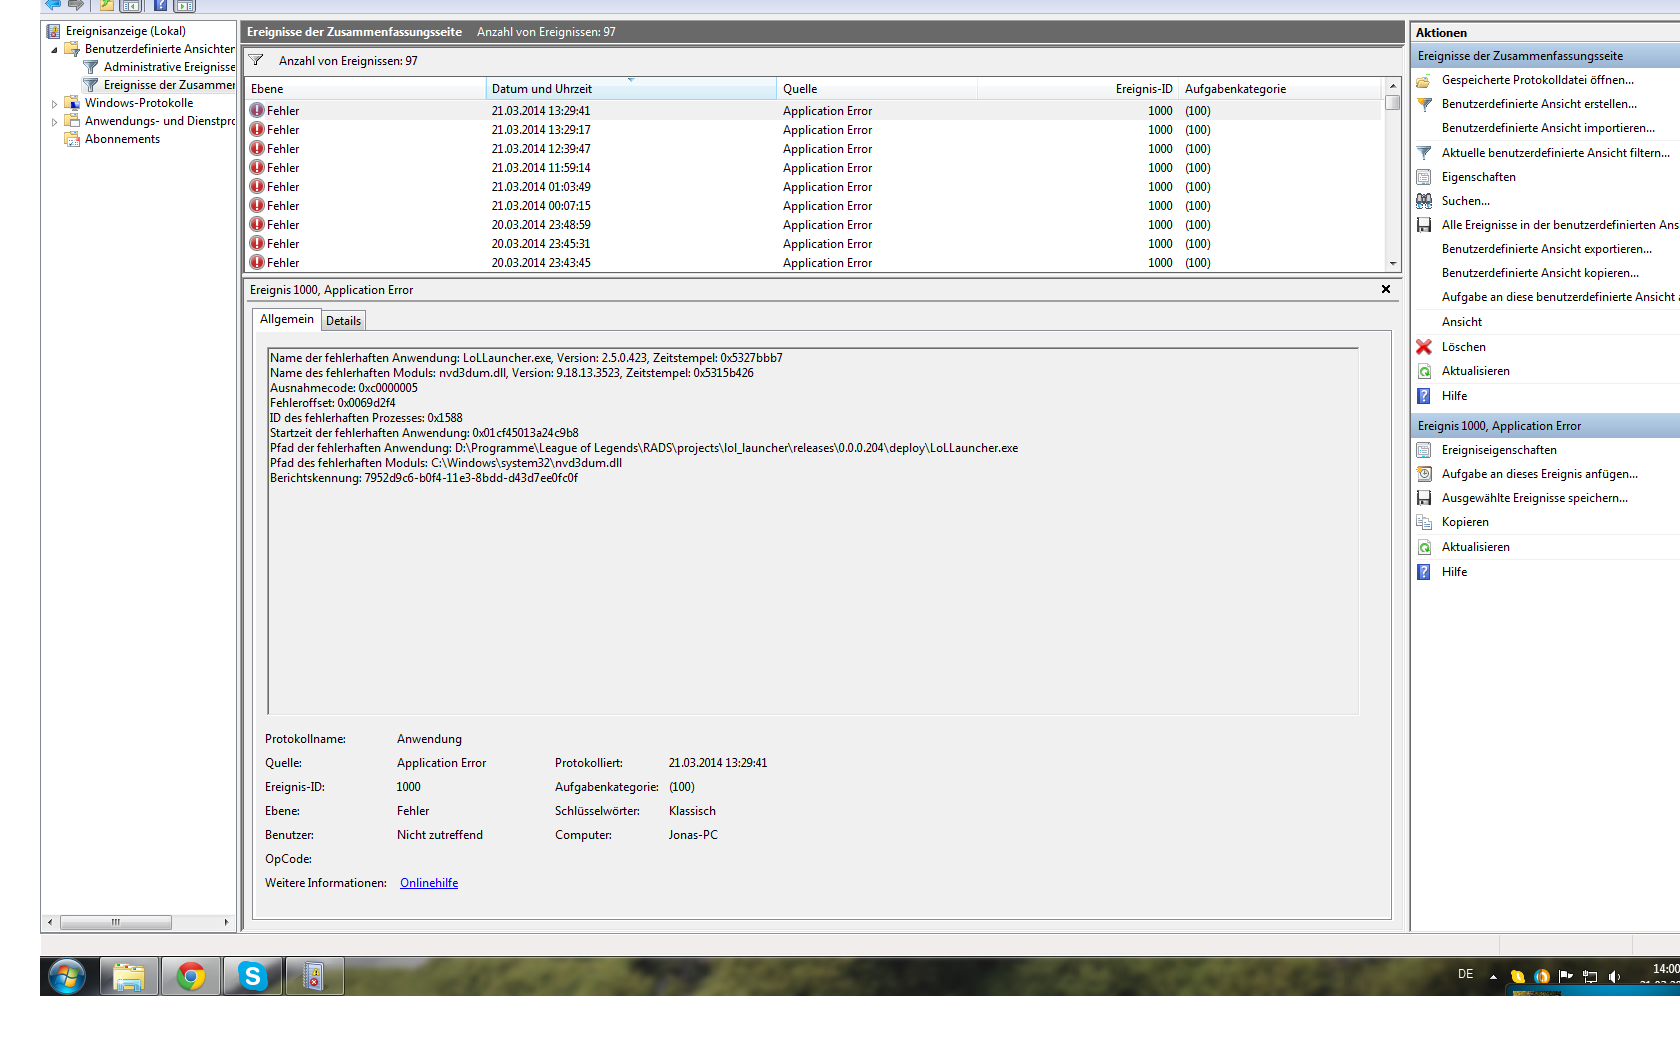Open Windows Start button
1680x1050 pixels.
click(x=67, y=976)
